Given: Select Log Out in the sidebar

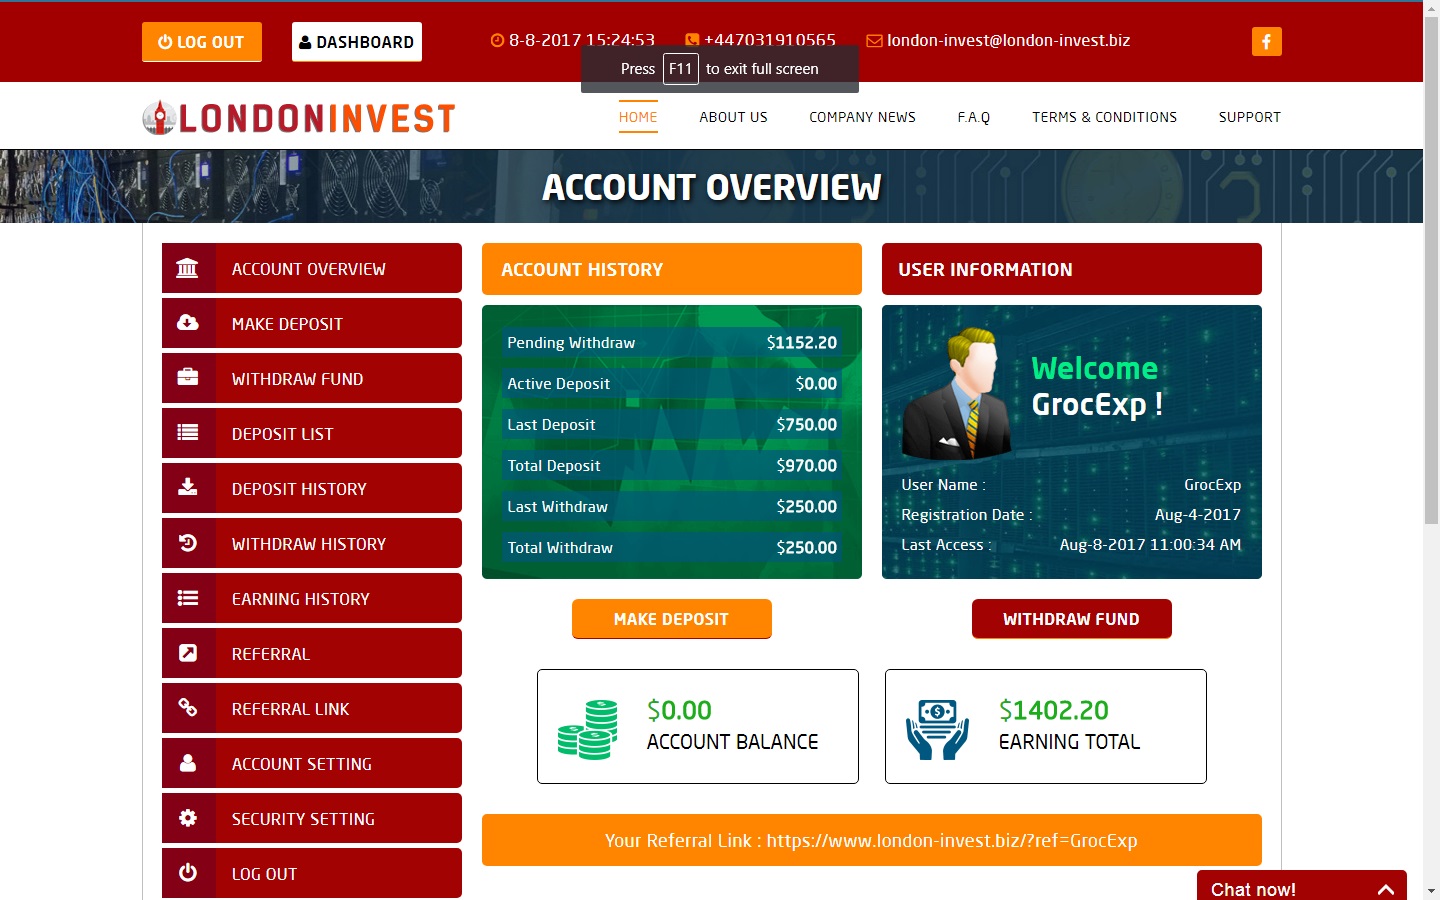Looking at the screenshot, I should 312,873.
